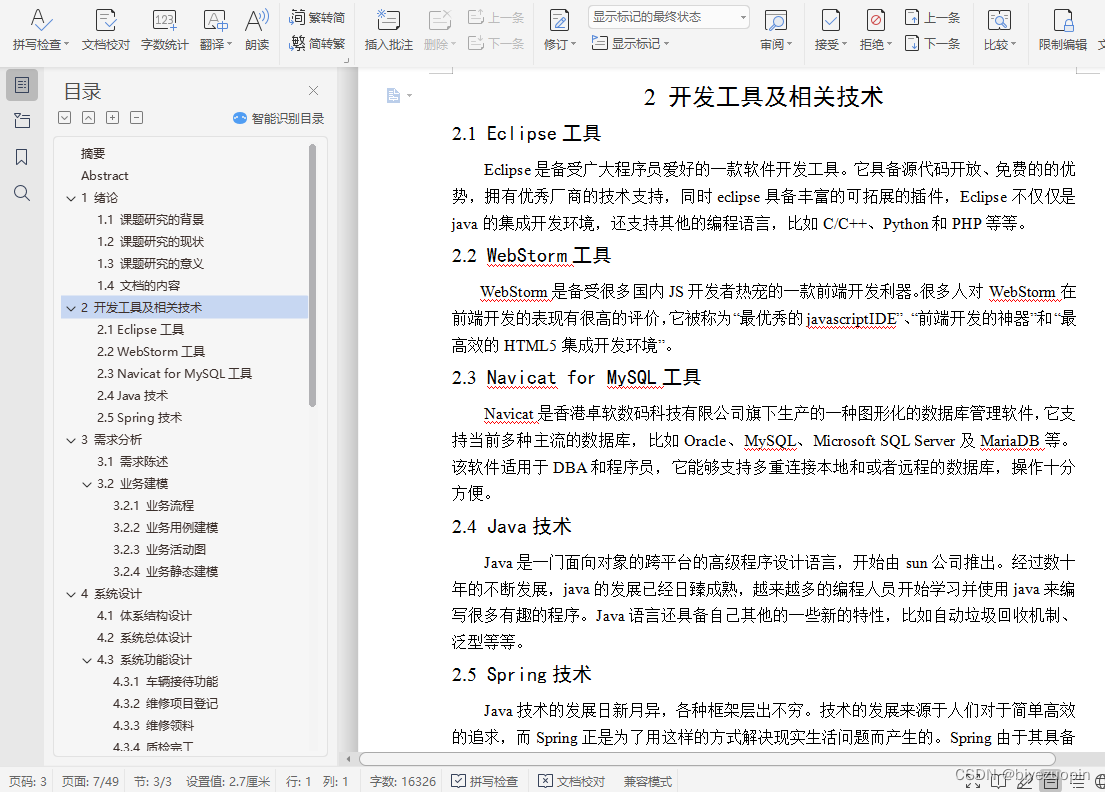Go to 4.3.2 维修项目登记 entry
Viewport: 1105px width, 792px height.
coord(166,703)
